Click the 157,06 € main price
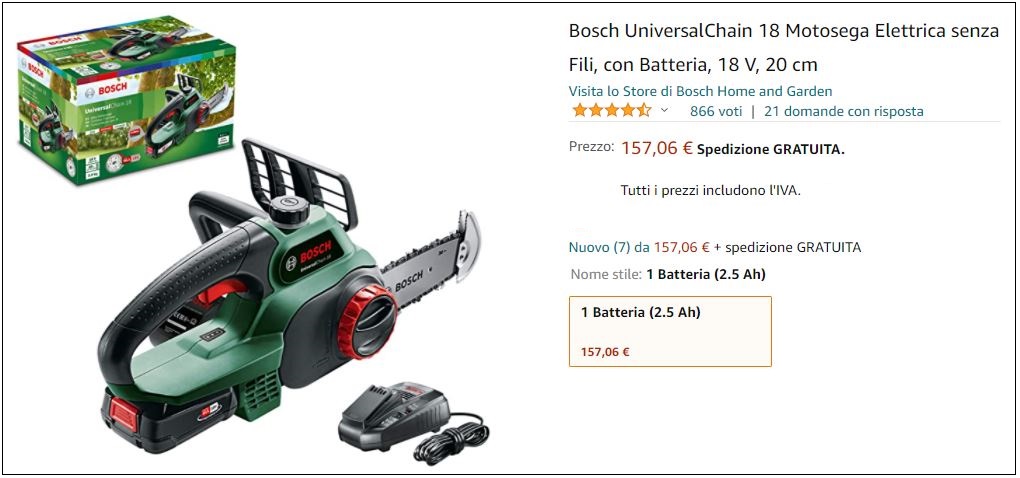The width and height of the screenshot is (1020, 478). coord(657,148)
